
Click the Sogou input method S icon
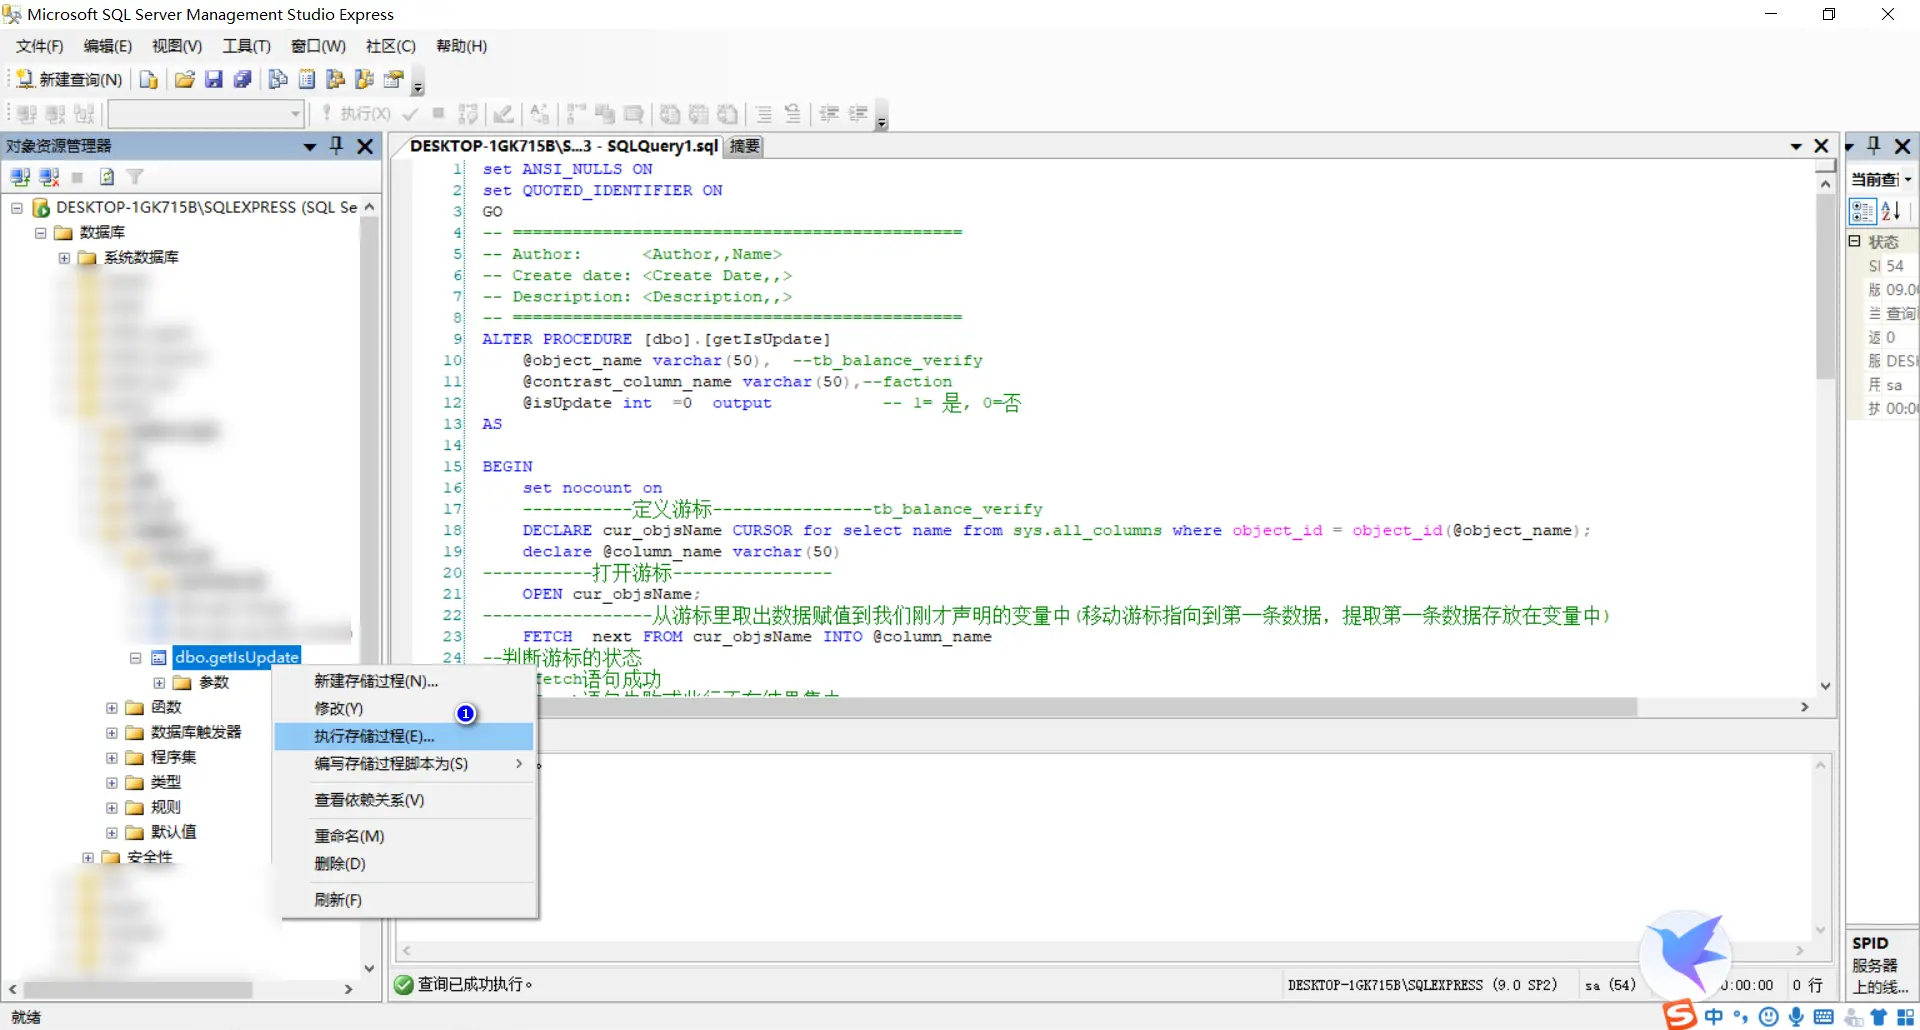1680,1015
